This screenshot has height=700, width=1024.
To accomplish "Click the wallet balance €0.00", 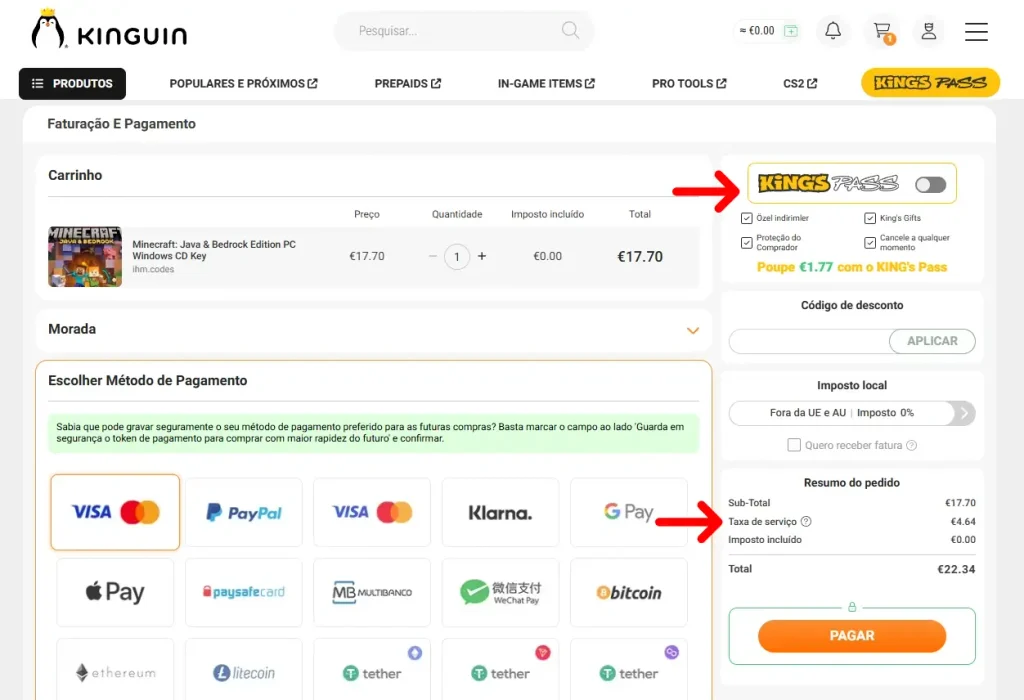I will 757,31.
